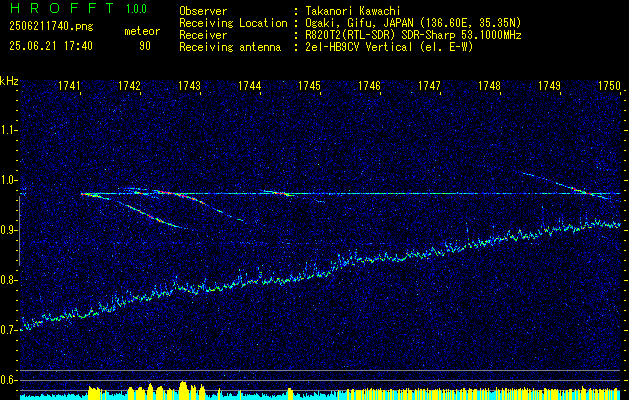Click frequency axis label 1.0

(9, 180)
